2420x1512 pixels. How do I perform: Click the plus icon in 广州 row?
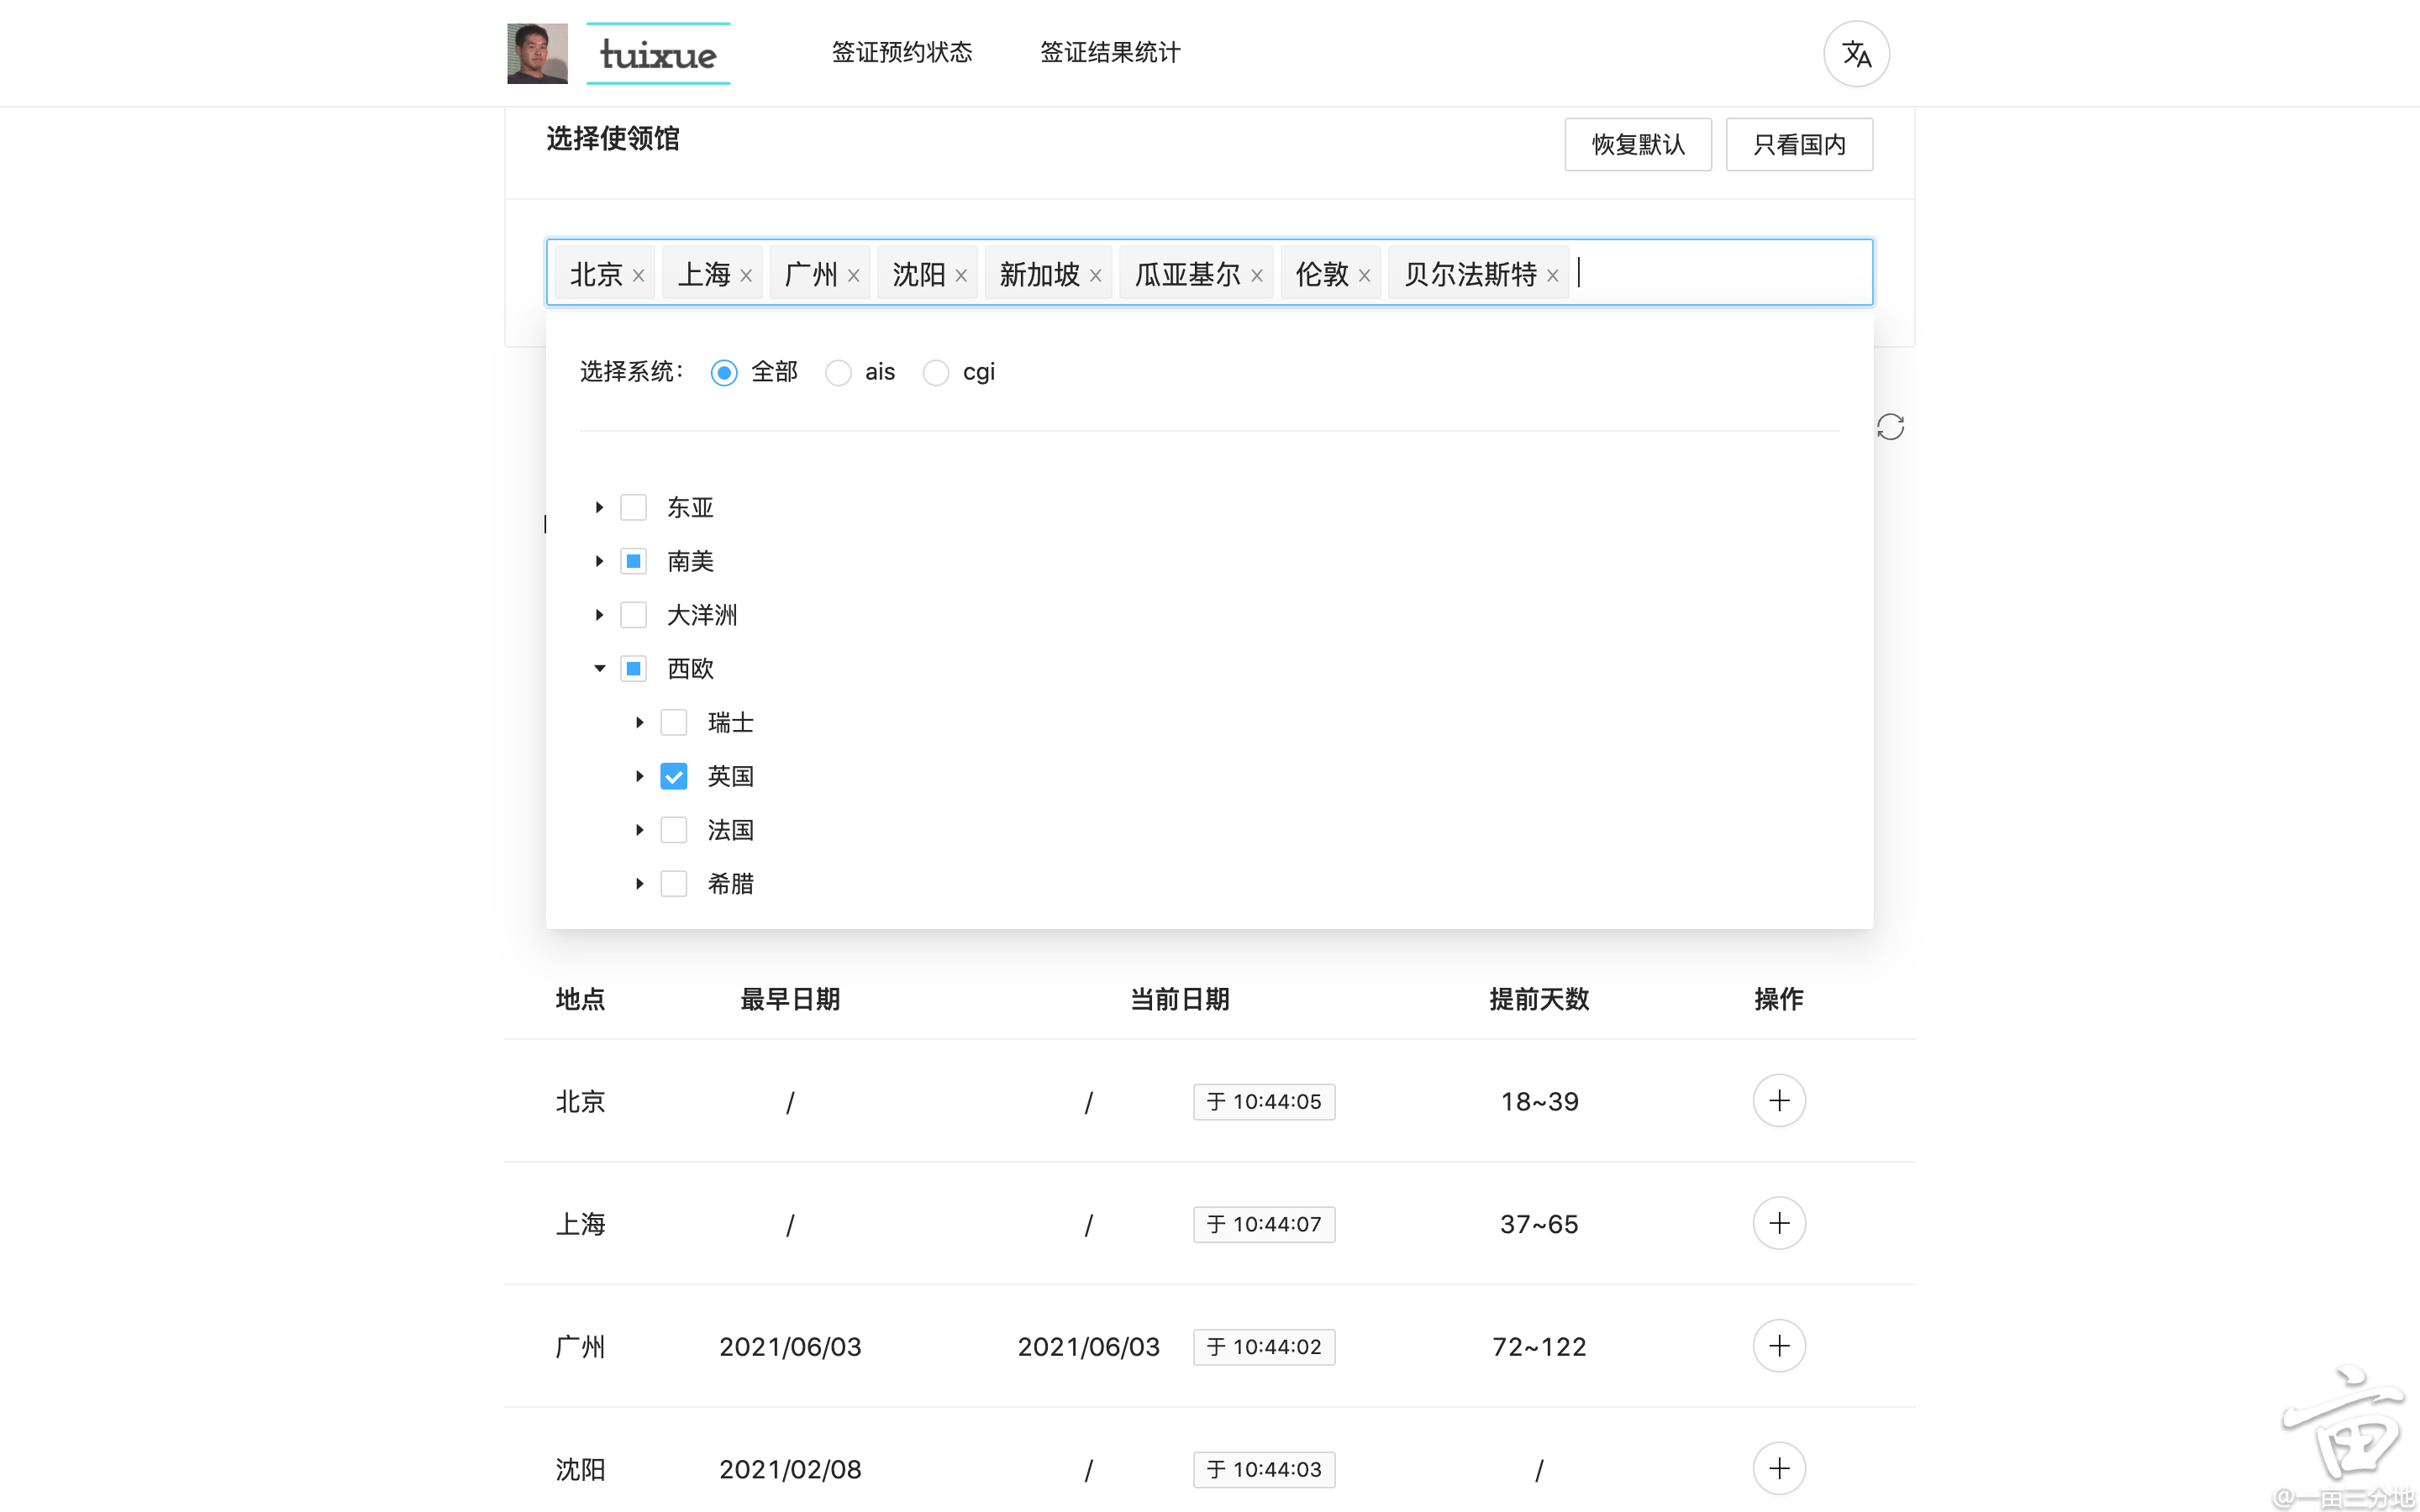point(1778,1346)
